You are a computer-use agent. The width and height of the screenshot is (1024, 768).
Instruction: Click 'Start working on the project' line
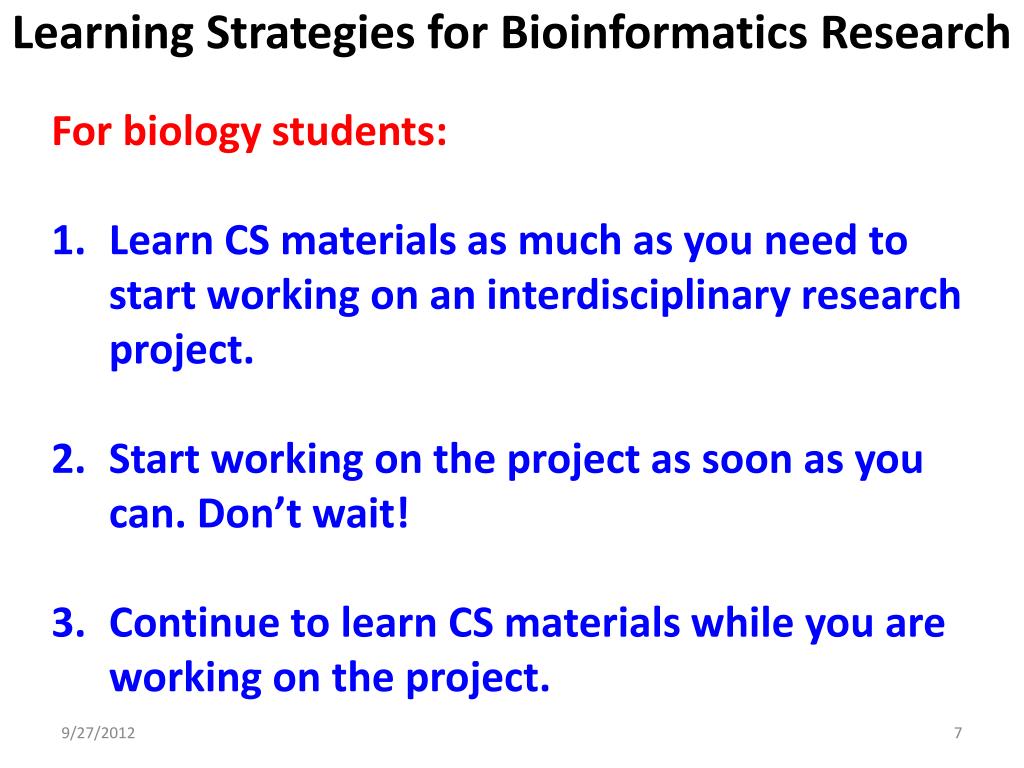[x=374, y=460]
